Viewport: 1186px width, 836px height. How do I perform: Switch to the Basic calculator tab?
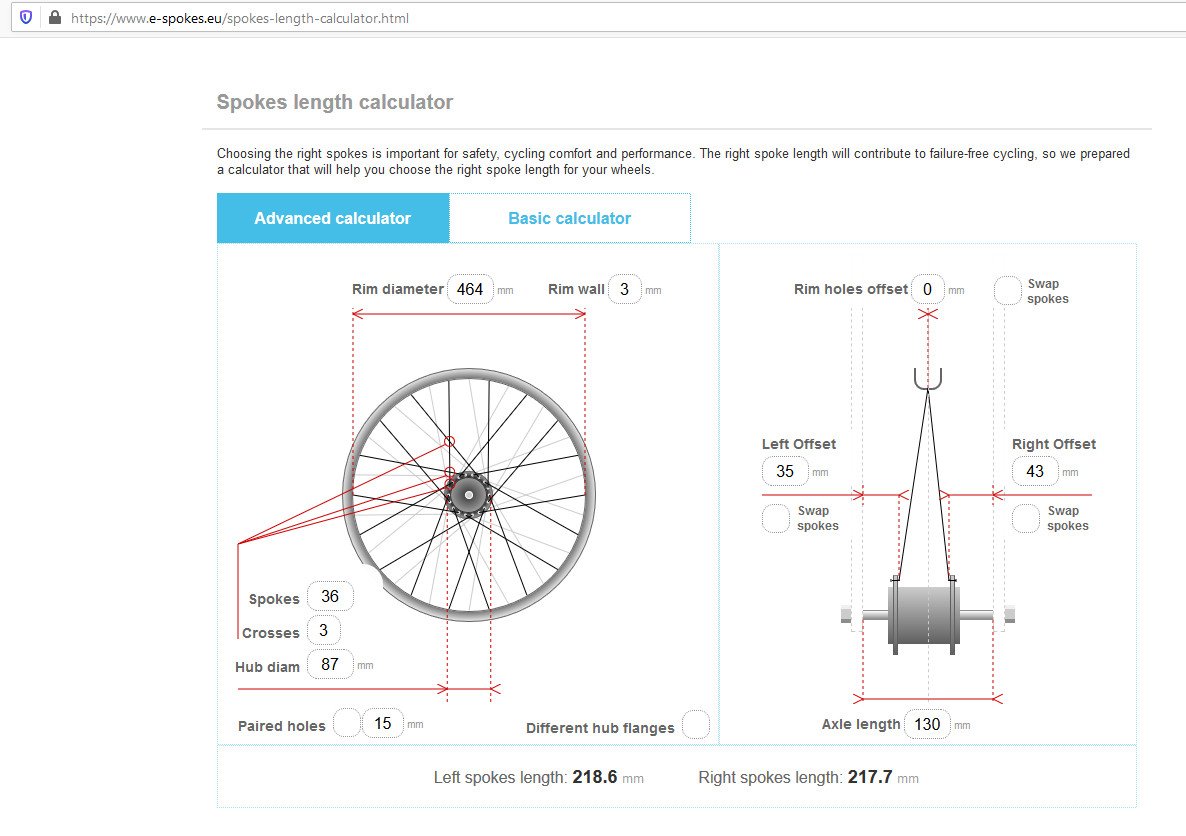point(570,218)
